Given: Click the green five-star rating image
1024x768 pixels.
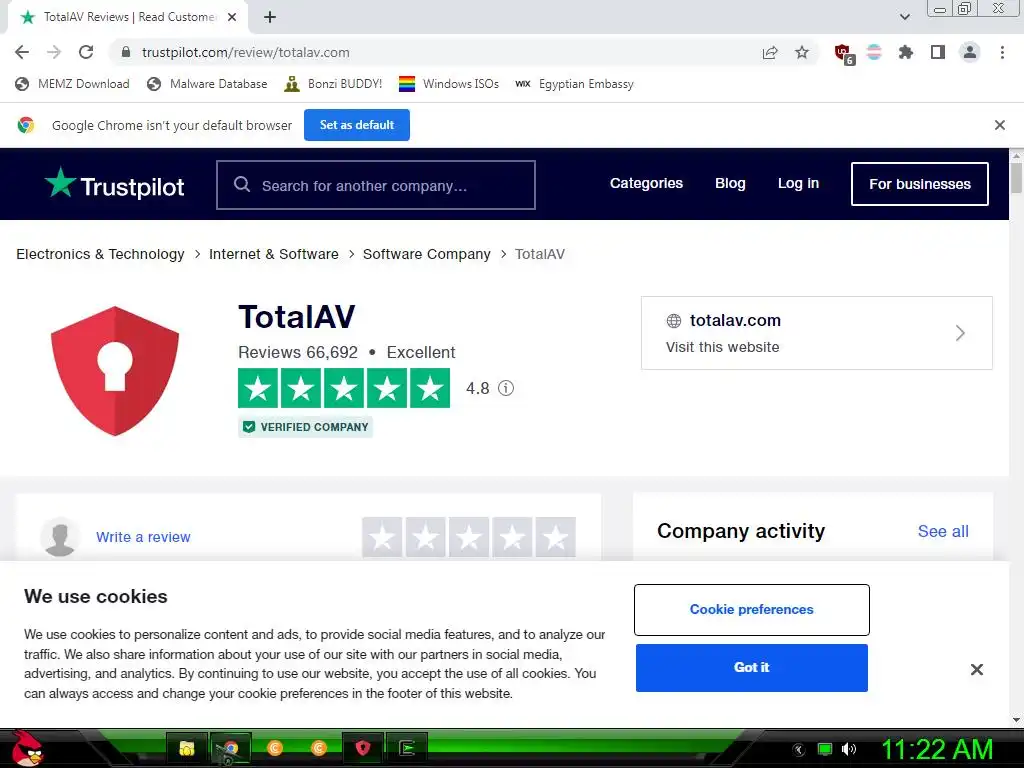Looking at the screenshot, I should [344, 388].
